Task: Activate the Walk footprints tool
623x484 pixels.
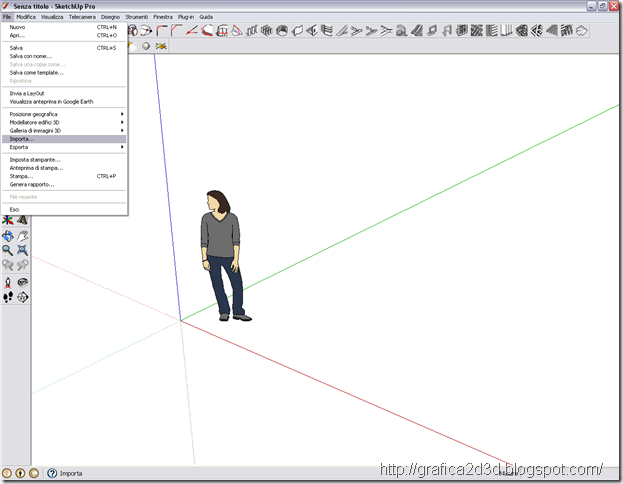Action: [8, 297]
